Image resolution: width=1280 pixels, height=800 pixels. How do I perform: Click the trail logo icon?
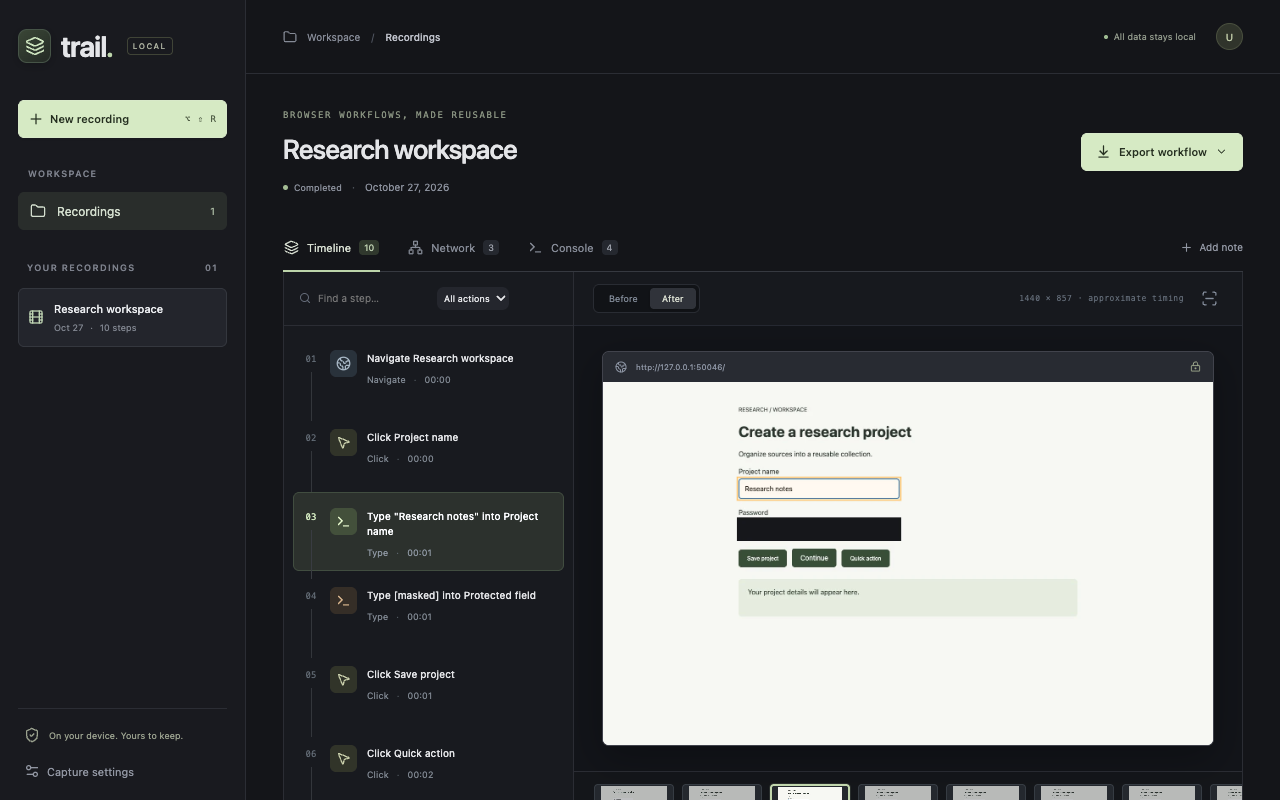tap(35, 46)
